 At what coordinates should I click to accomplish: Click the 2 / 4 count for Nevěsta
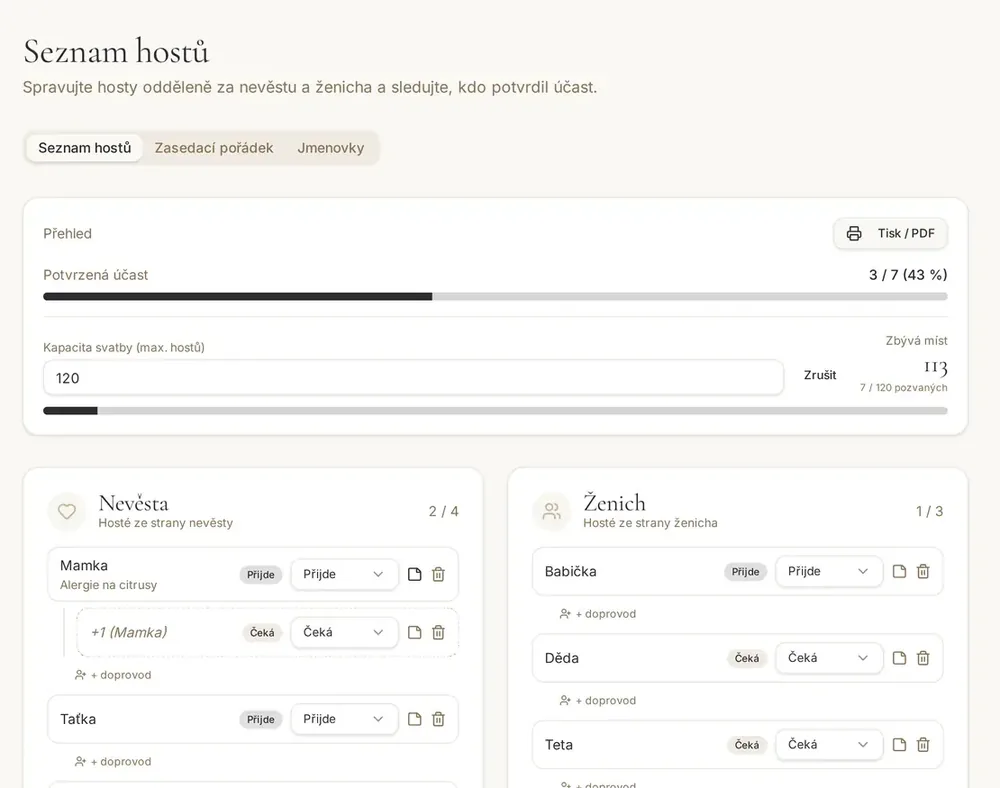coord(444,511)
